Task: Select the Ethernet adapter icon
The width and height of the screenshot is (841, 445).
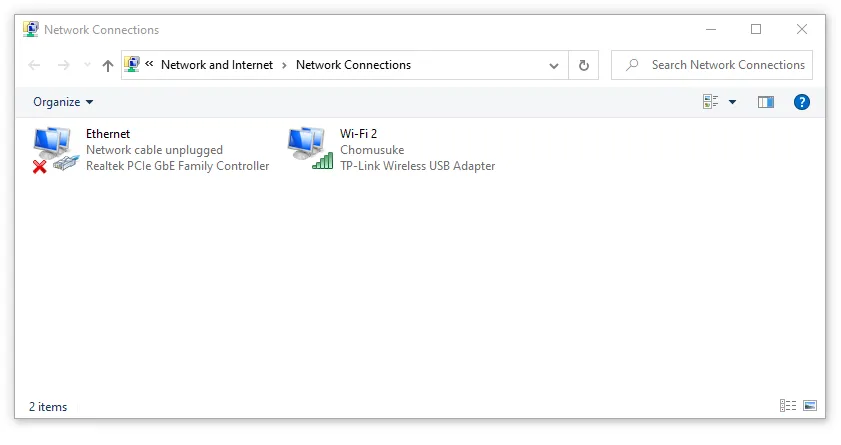Action: coord(55,150)
